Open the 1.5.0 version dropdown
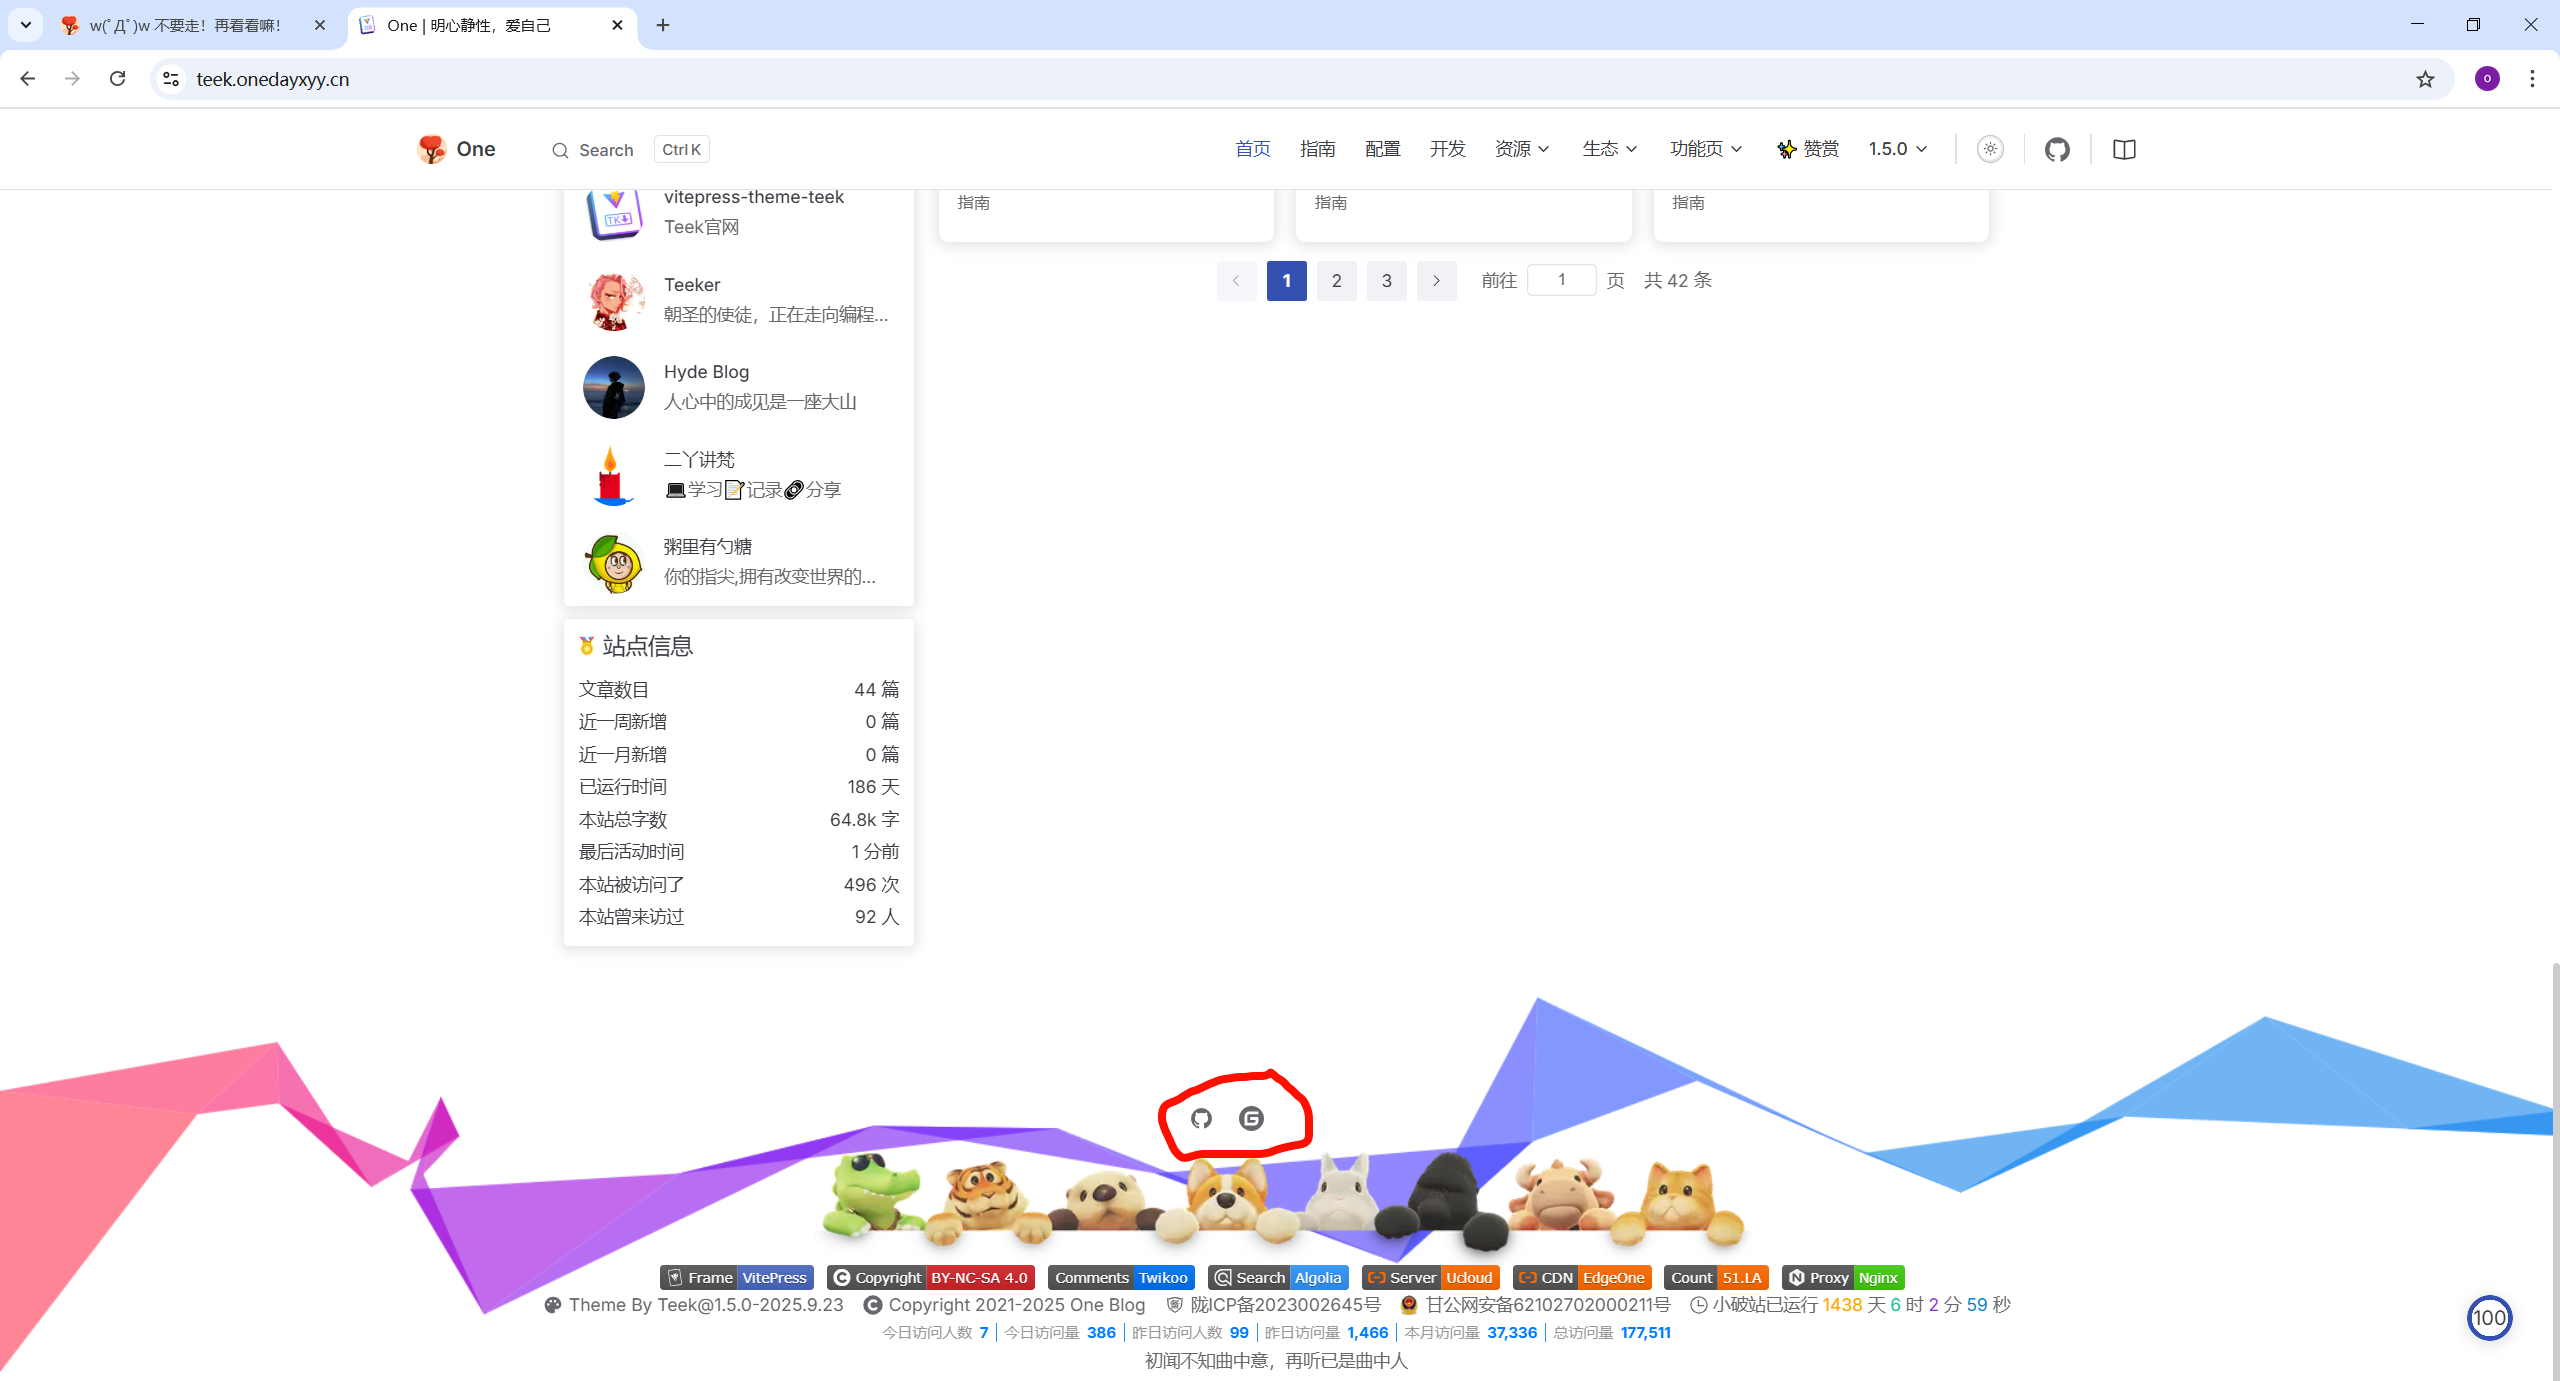Viewport: 2560px width, 1381px height. tap(1897, 149)
